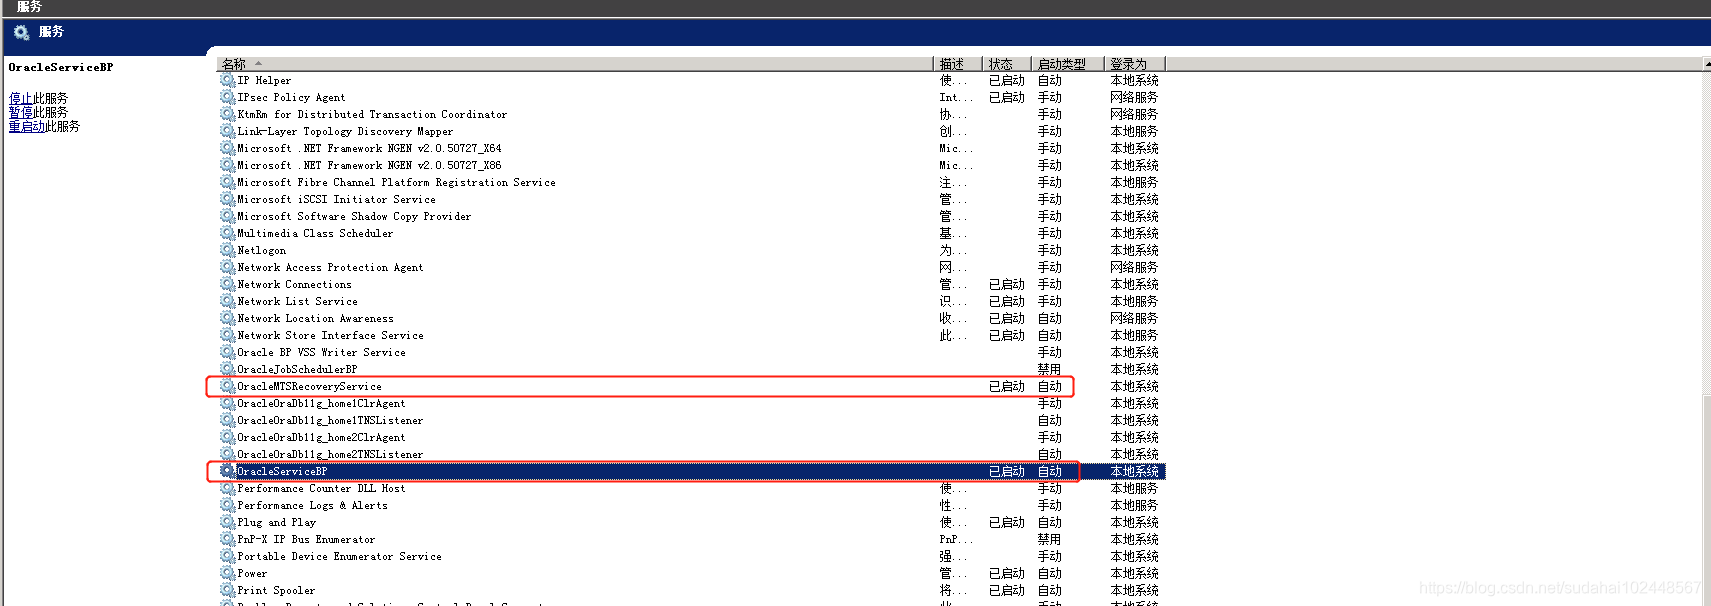Select the Link-Layer Topology Discovery Mapper icon
This screenshot has height=606, width=1711.
(x=228, y=131)
